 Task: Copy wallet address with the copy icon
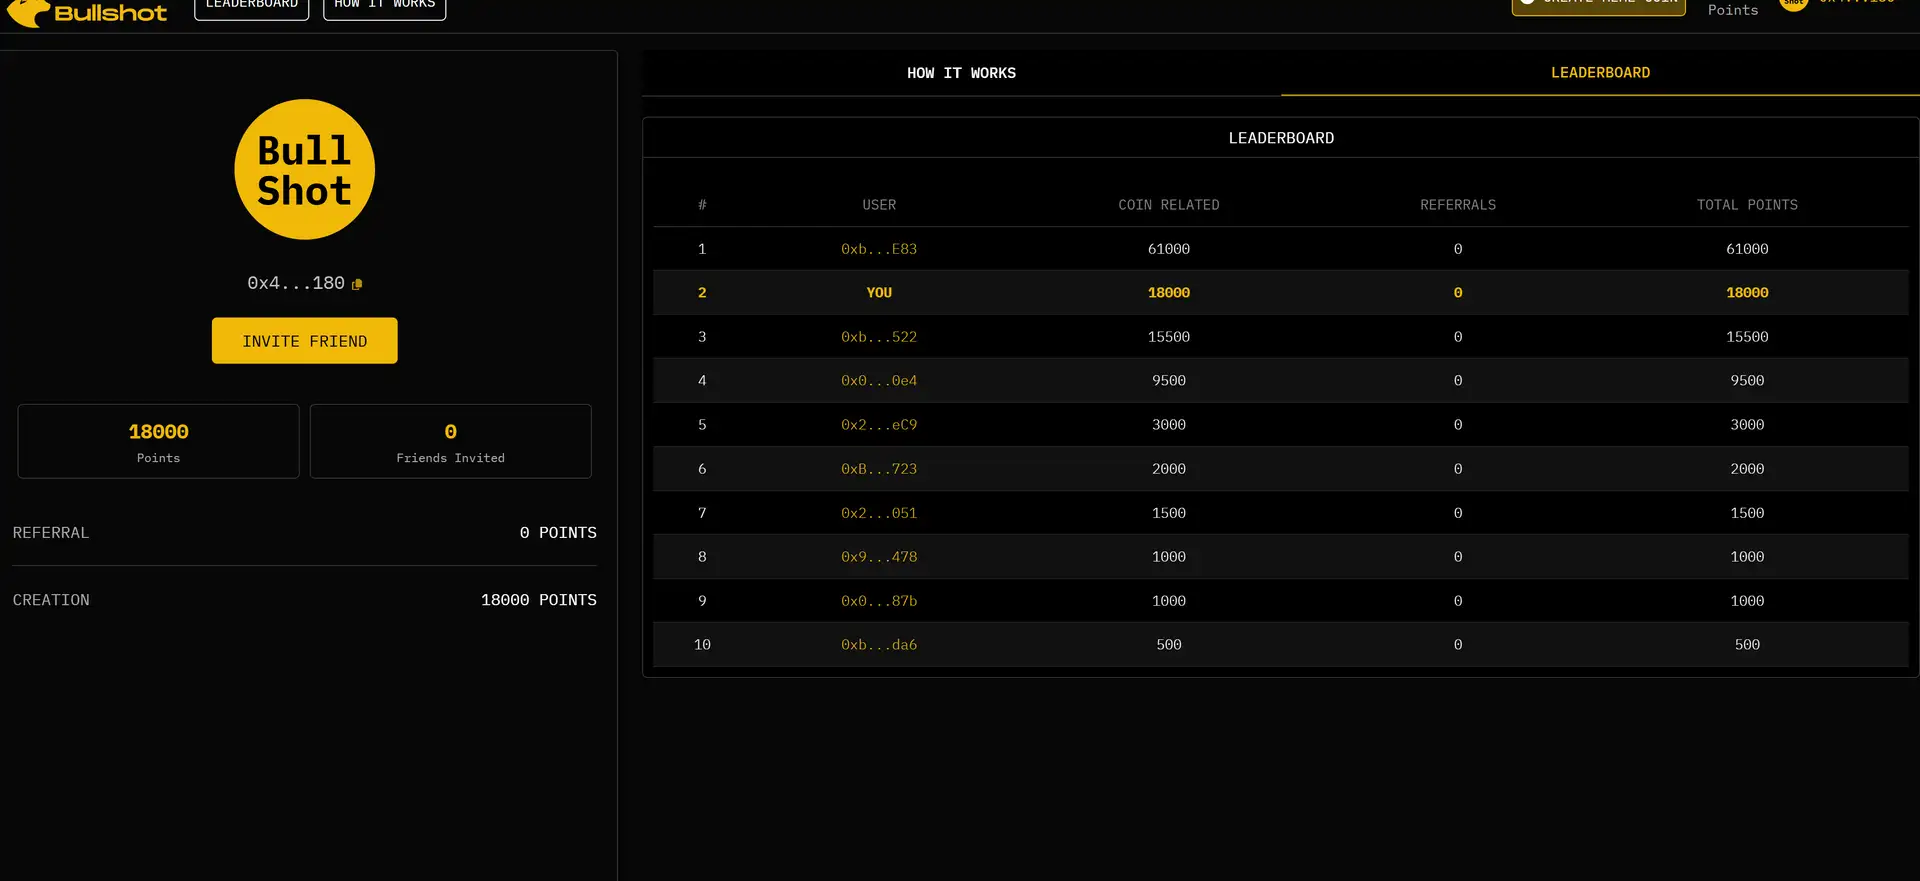[x=357, y=285]
